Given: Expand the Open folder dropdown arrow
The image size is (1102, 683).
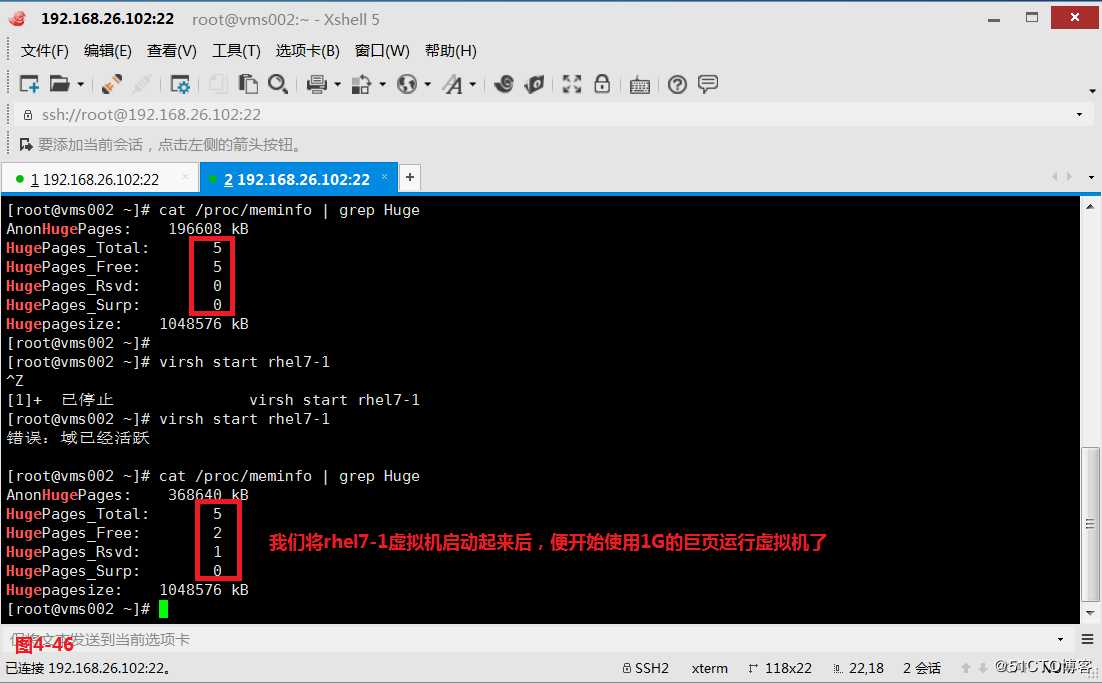Looking at the screenshot, I should [80, 85].
